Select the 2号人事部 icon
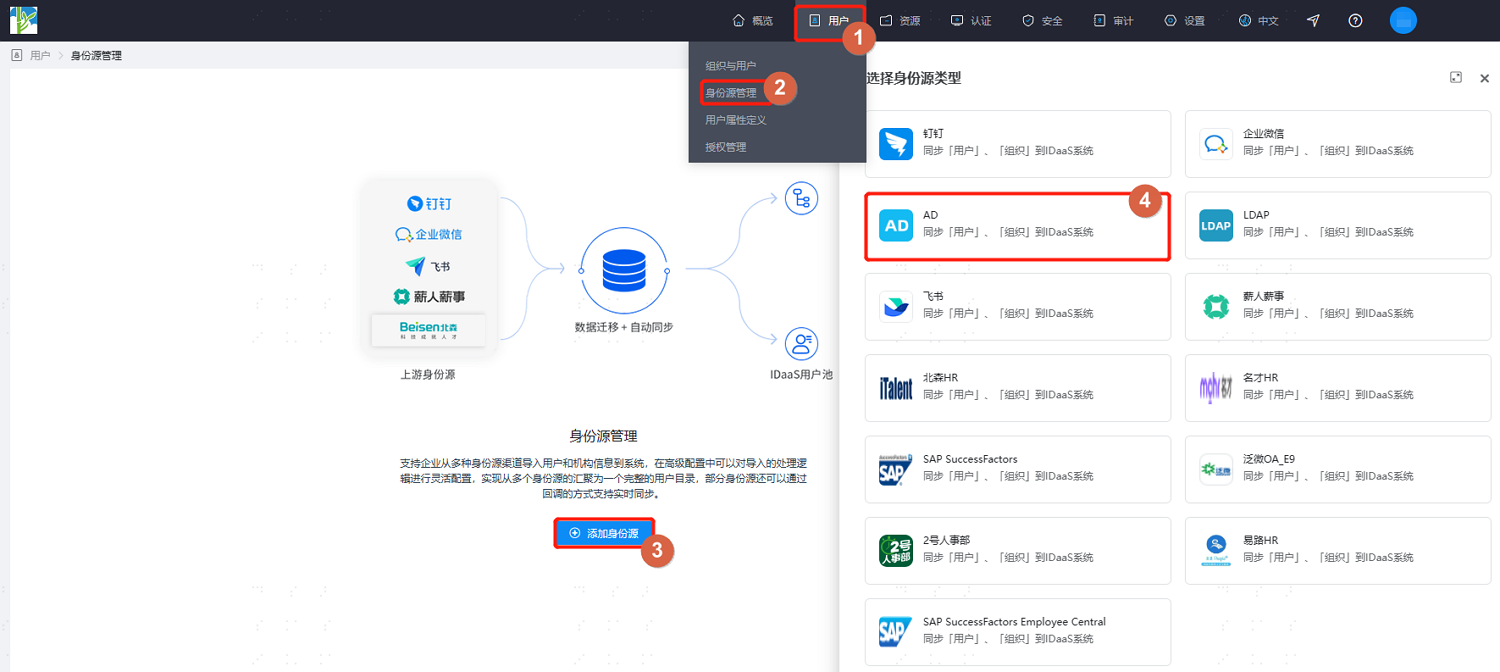 coord(896,550)
